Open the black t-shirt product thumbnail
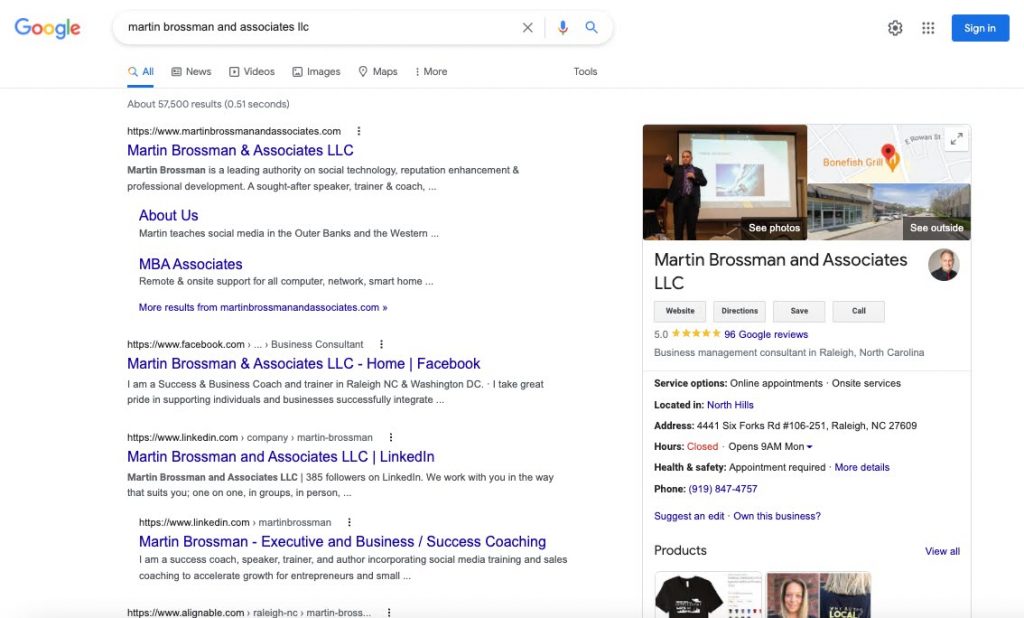The width and height of the screenshot is (1024, 618). coord(708,595)
